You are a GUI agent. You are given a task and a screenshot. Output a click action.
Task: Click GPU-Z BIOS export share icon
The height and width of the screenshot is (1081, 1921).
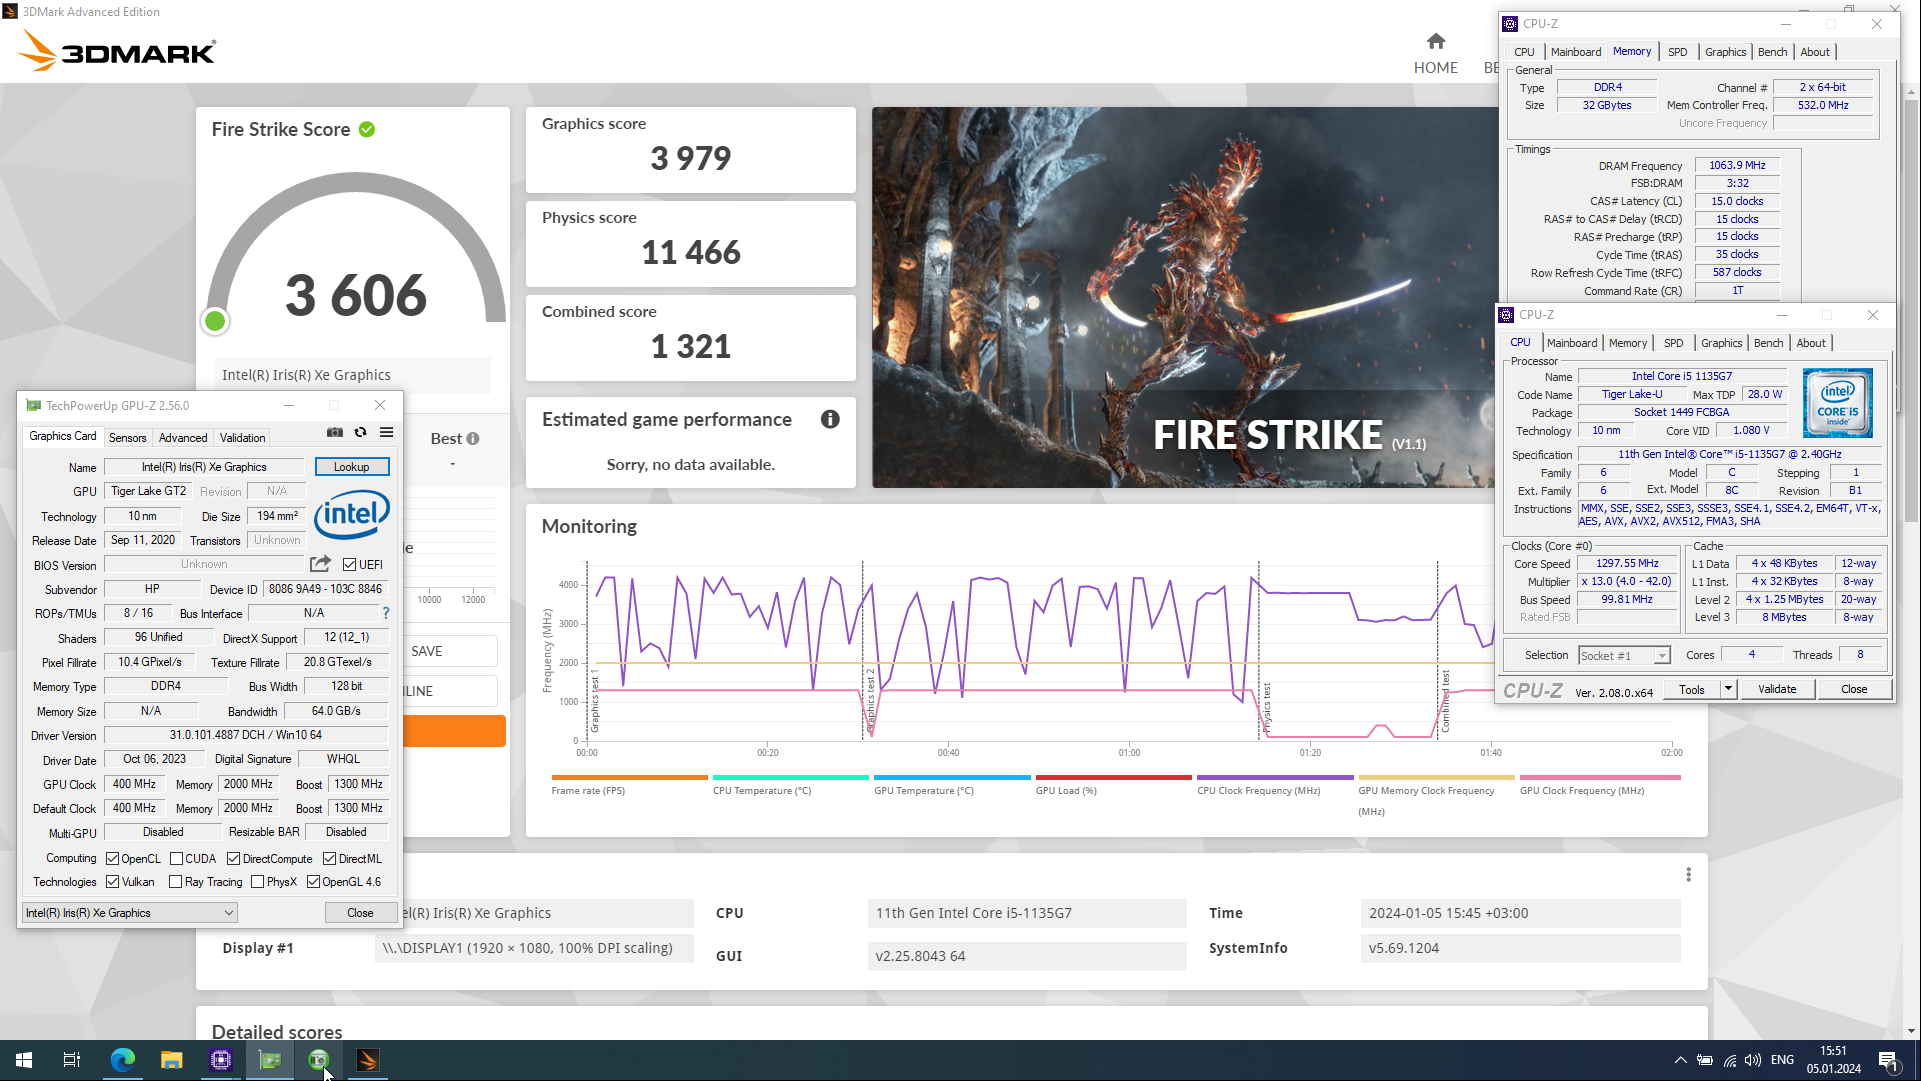[x=320, y=564]
